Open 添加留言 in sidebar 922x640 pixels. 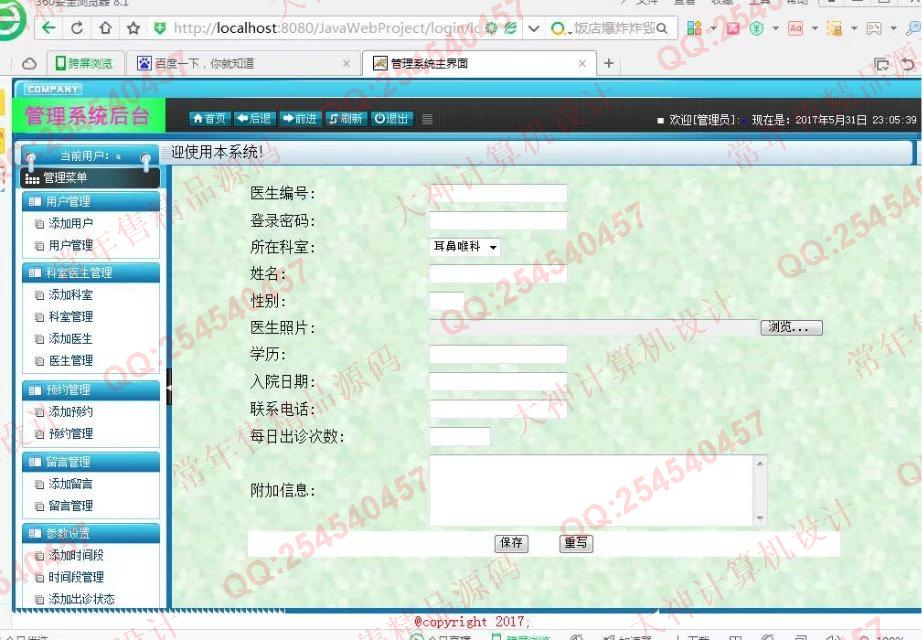70,484
